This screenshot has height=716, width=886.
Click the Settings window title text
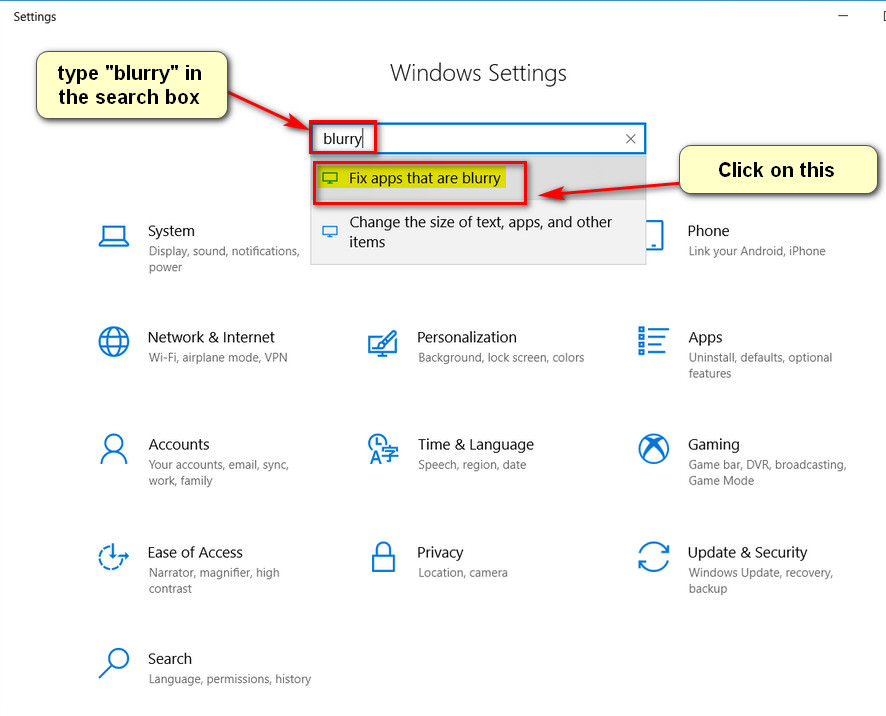point(34,16)
